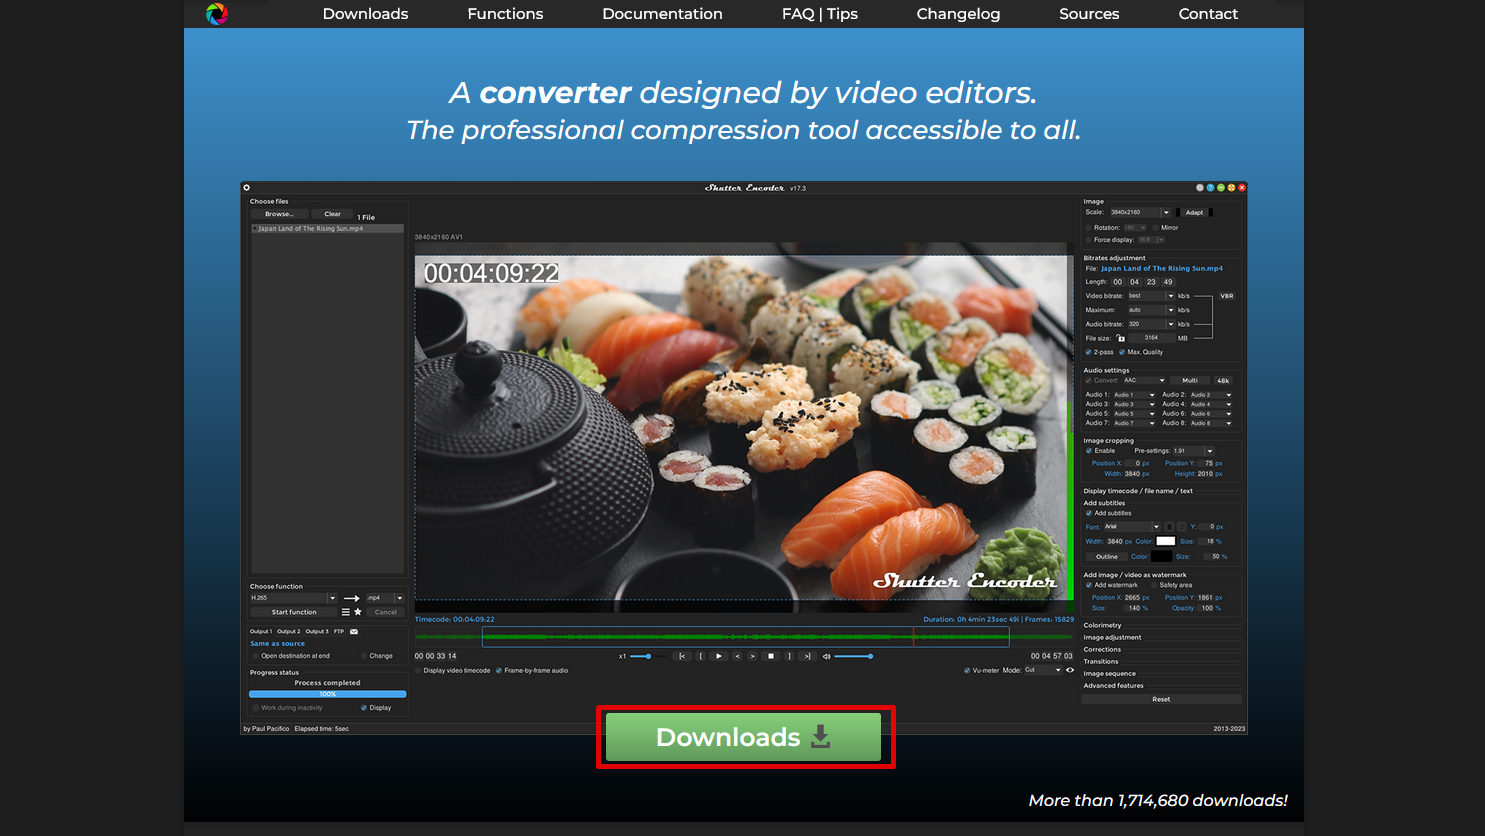Jump to the end of the video
Image resolution: width=1485 pixels, height=836 pixels.
[807, 656]
